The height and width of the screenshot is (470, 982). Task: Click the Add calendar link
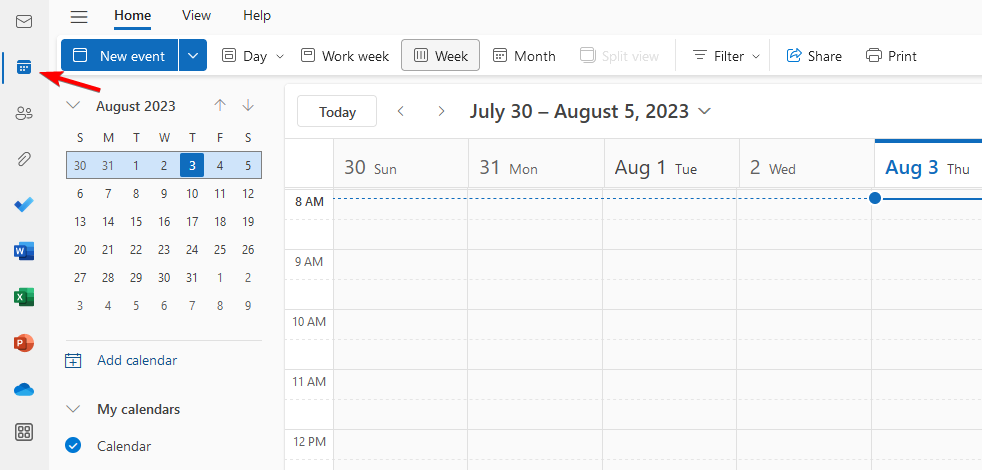[x=136, y=360]
